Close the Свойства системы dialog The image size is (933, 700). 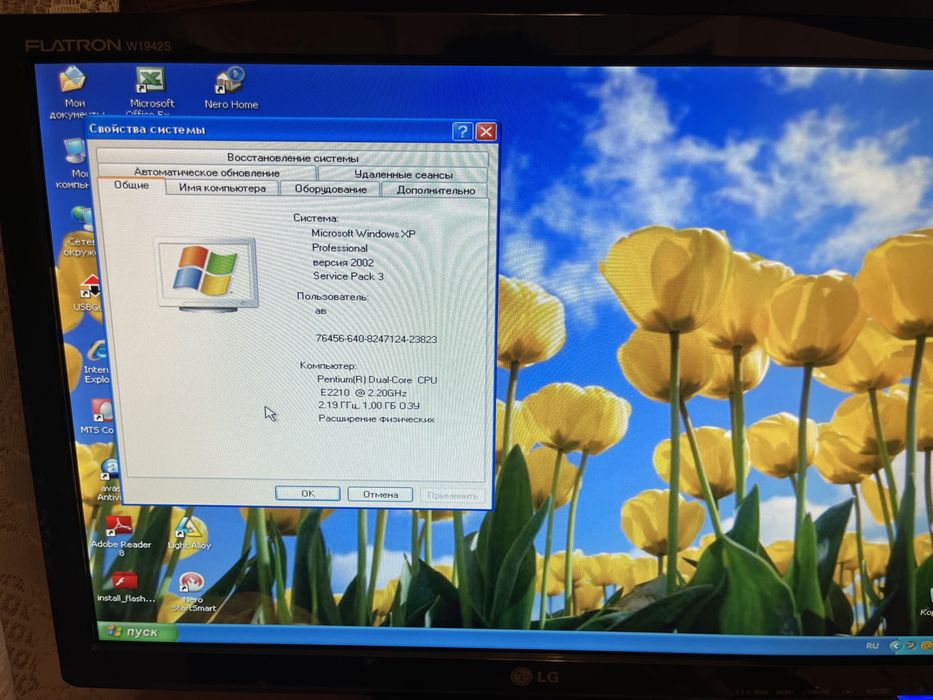[x=486, y=132]
